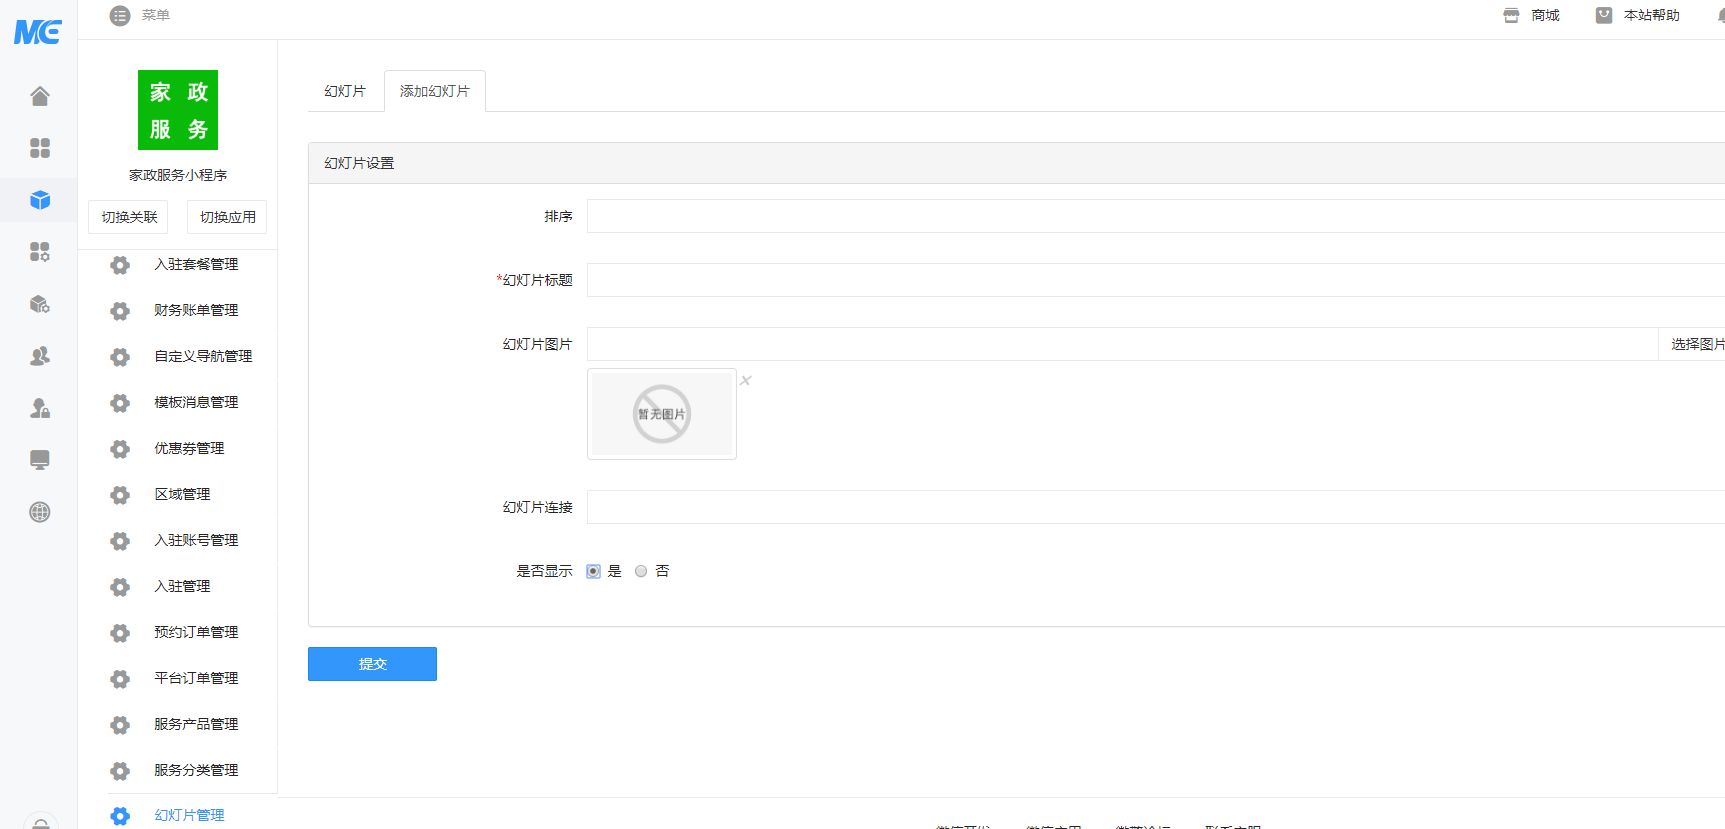This screenshot has width=1725, height=829.
Task: Toggle the menu list icon at top
Action: tap(120, 16)
